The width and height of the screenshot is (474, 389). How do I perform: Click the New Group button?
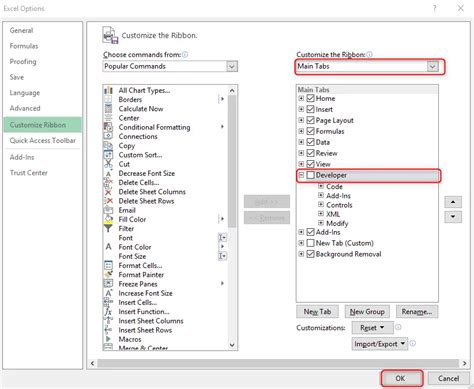[367, 312]
